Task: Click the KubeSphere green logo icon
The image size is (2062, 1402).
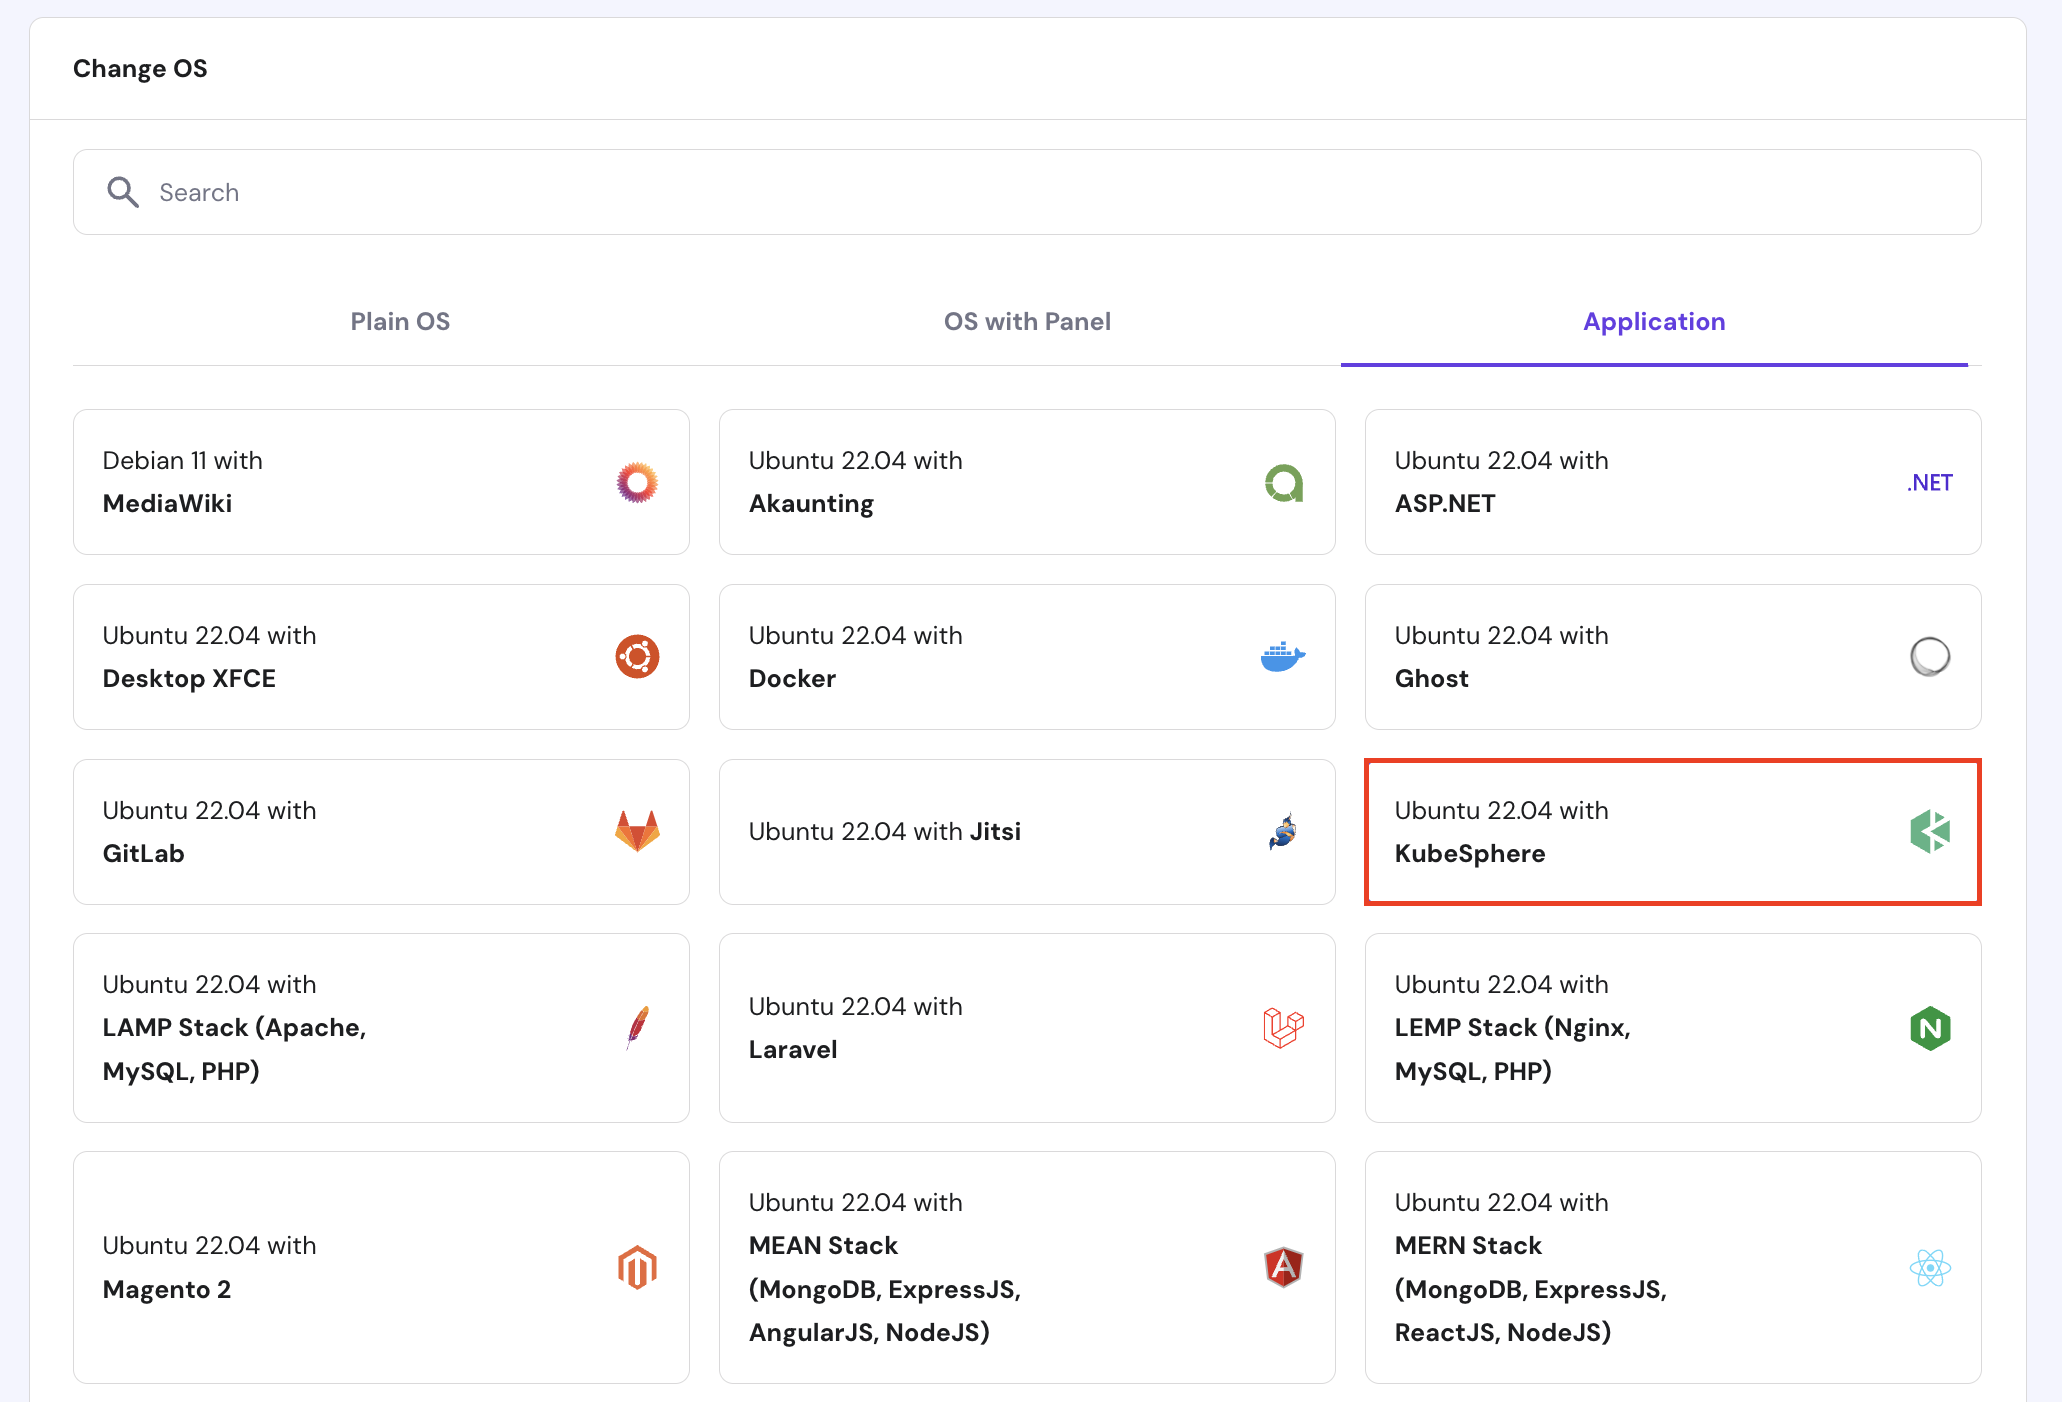Action: [x=1930, y=831]
